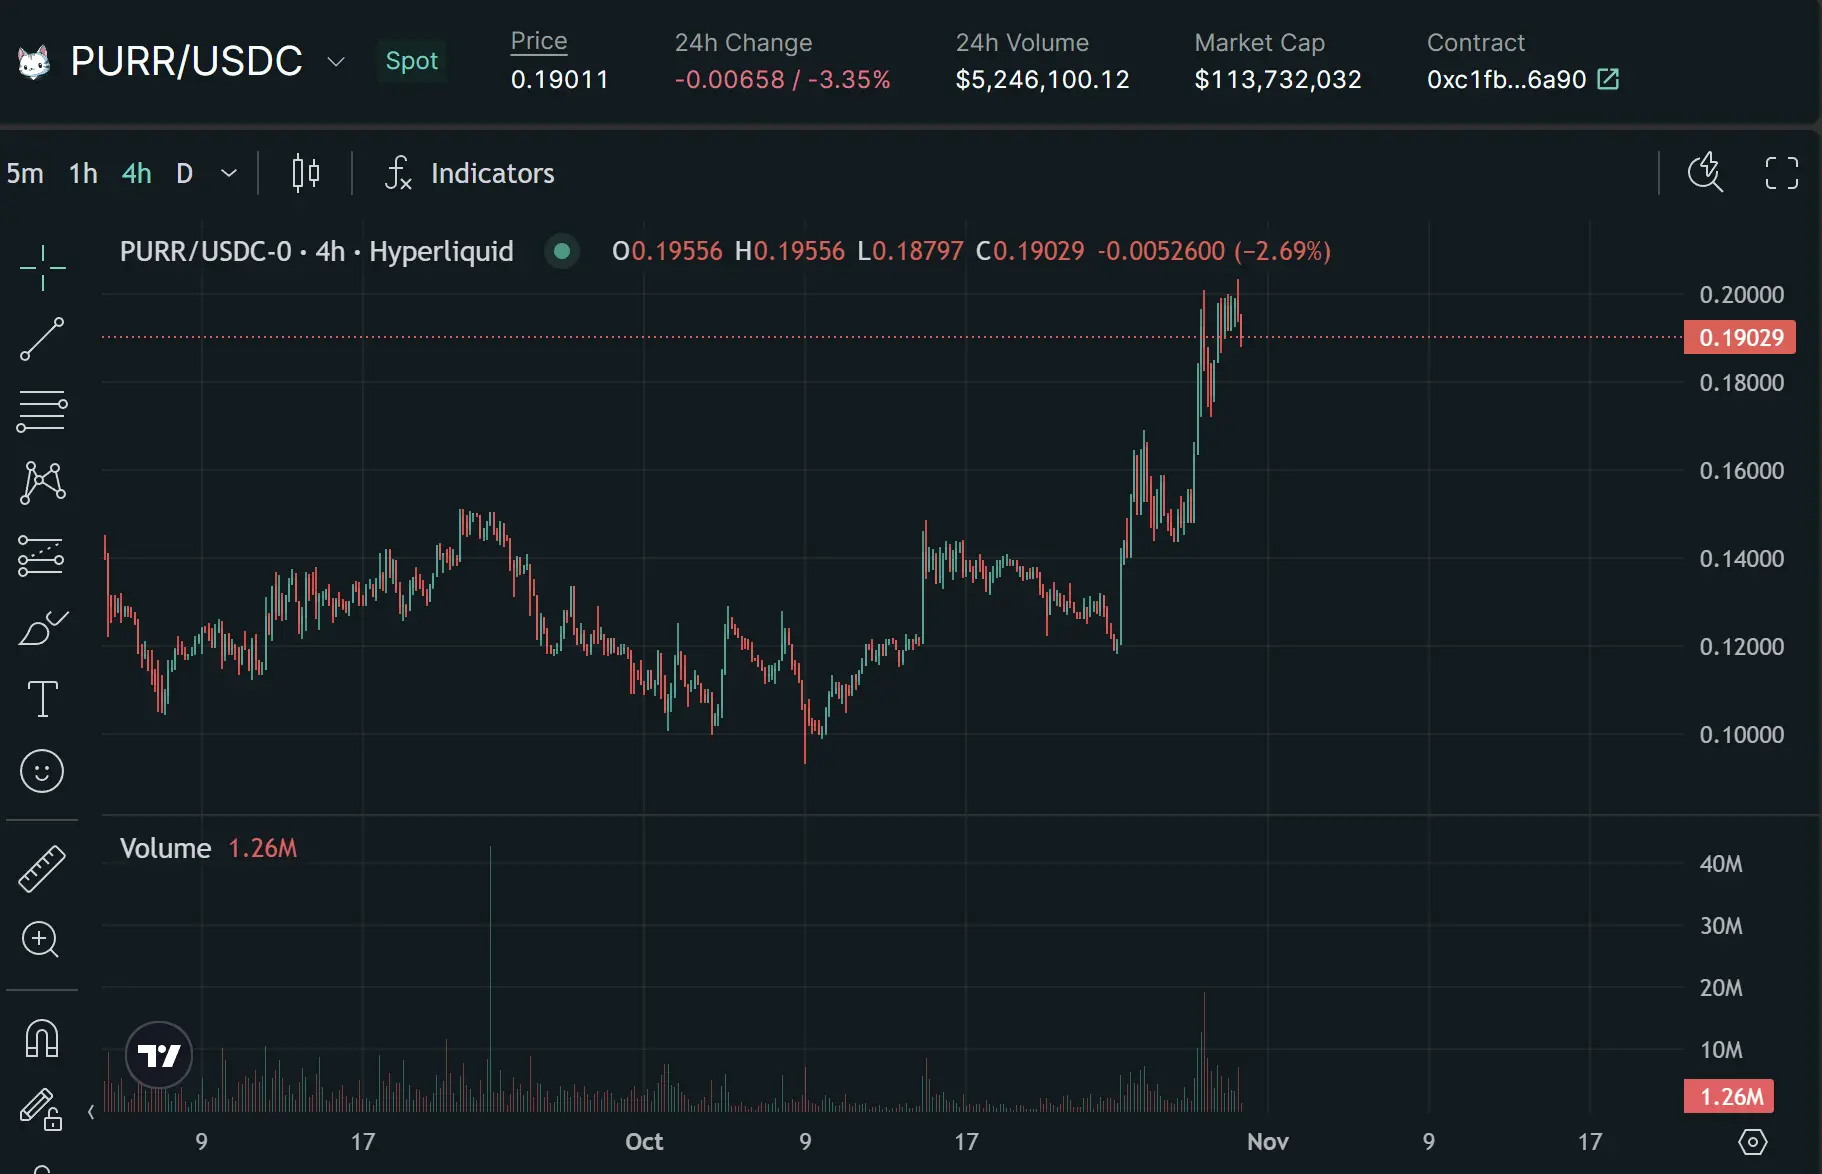Screen dimensions: 1822x1174
Task: Switch chart to 5m interval
Action: coord(25,173)
